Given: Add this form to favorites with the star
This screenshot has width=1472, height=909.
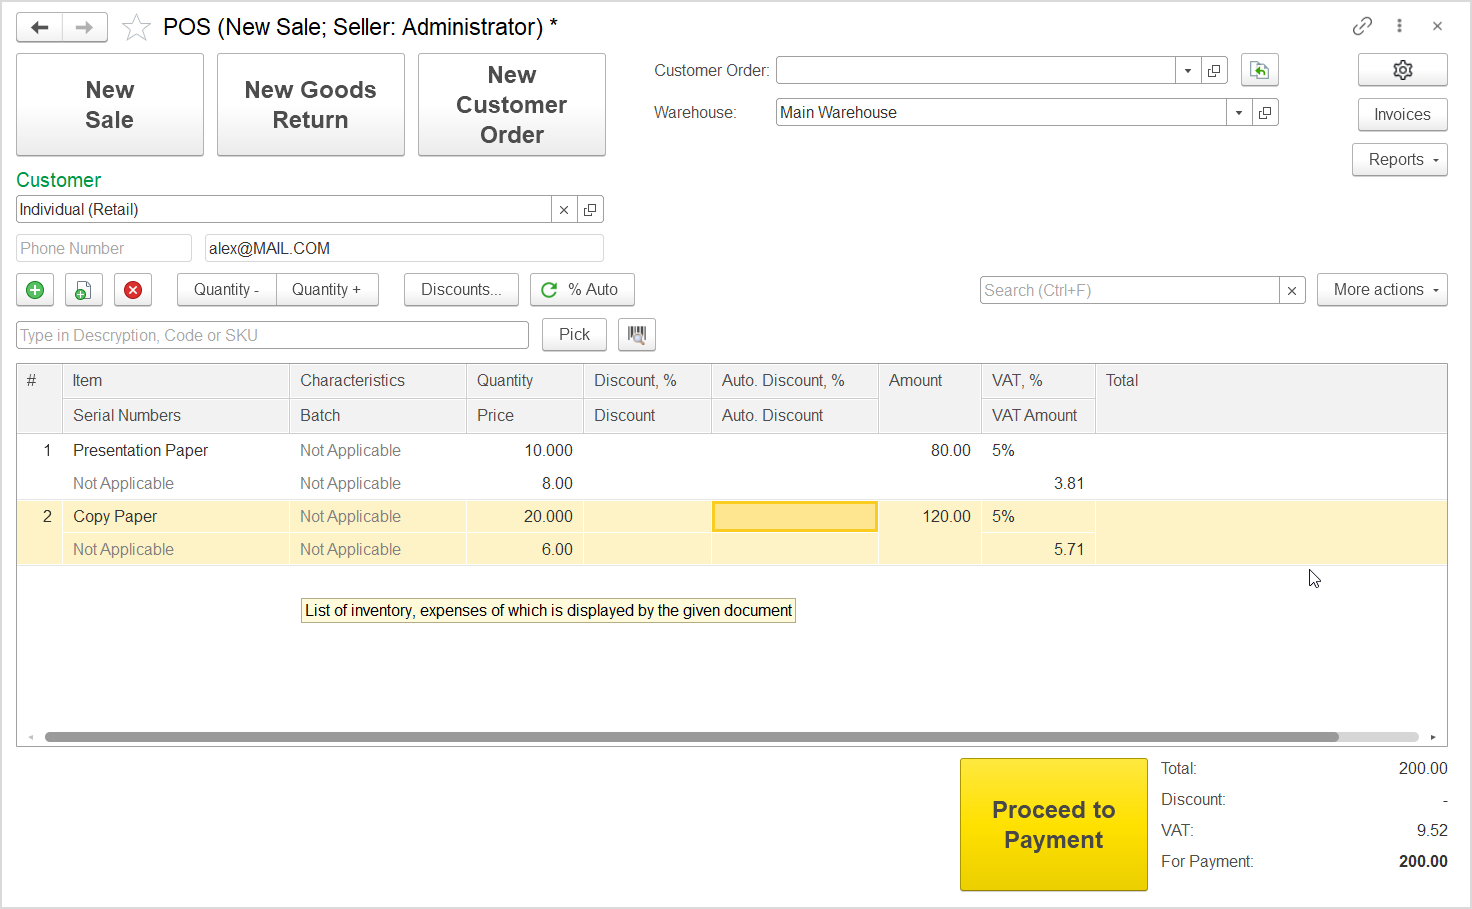Looking at the screenshot, I should 136,27.
